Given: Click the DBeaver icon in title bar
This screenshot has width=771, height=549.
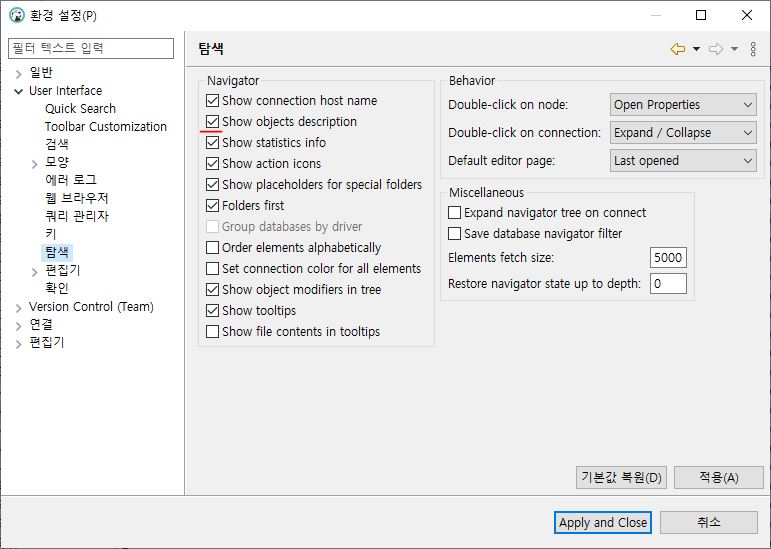Looking at the screenshot, I should 17,15.
